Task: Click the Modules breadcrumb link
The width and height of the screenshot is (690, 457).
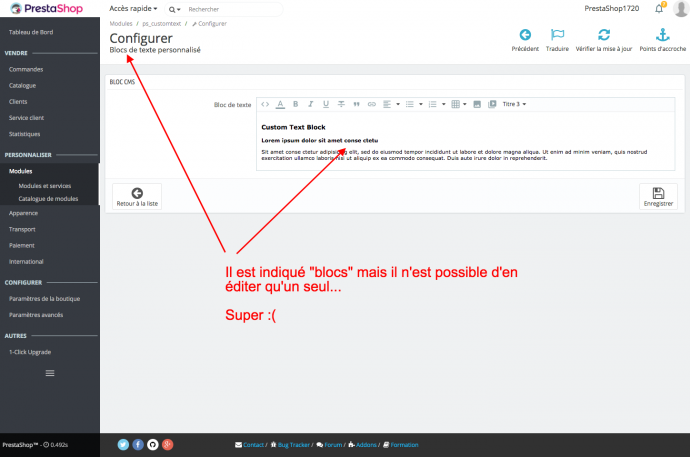Action: tap(121, 24)
